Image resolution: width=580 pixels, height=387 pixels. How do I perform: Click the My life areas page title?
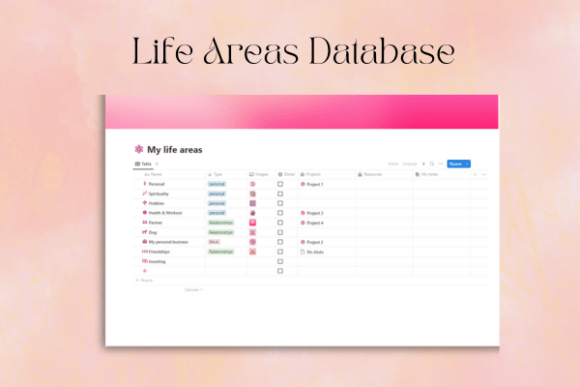175,150
